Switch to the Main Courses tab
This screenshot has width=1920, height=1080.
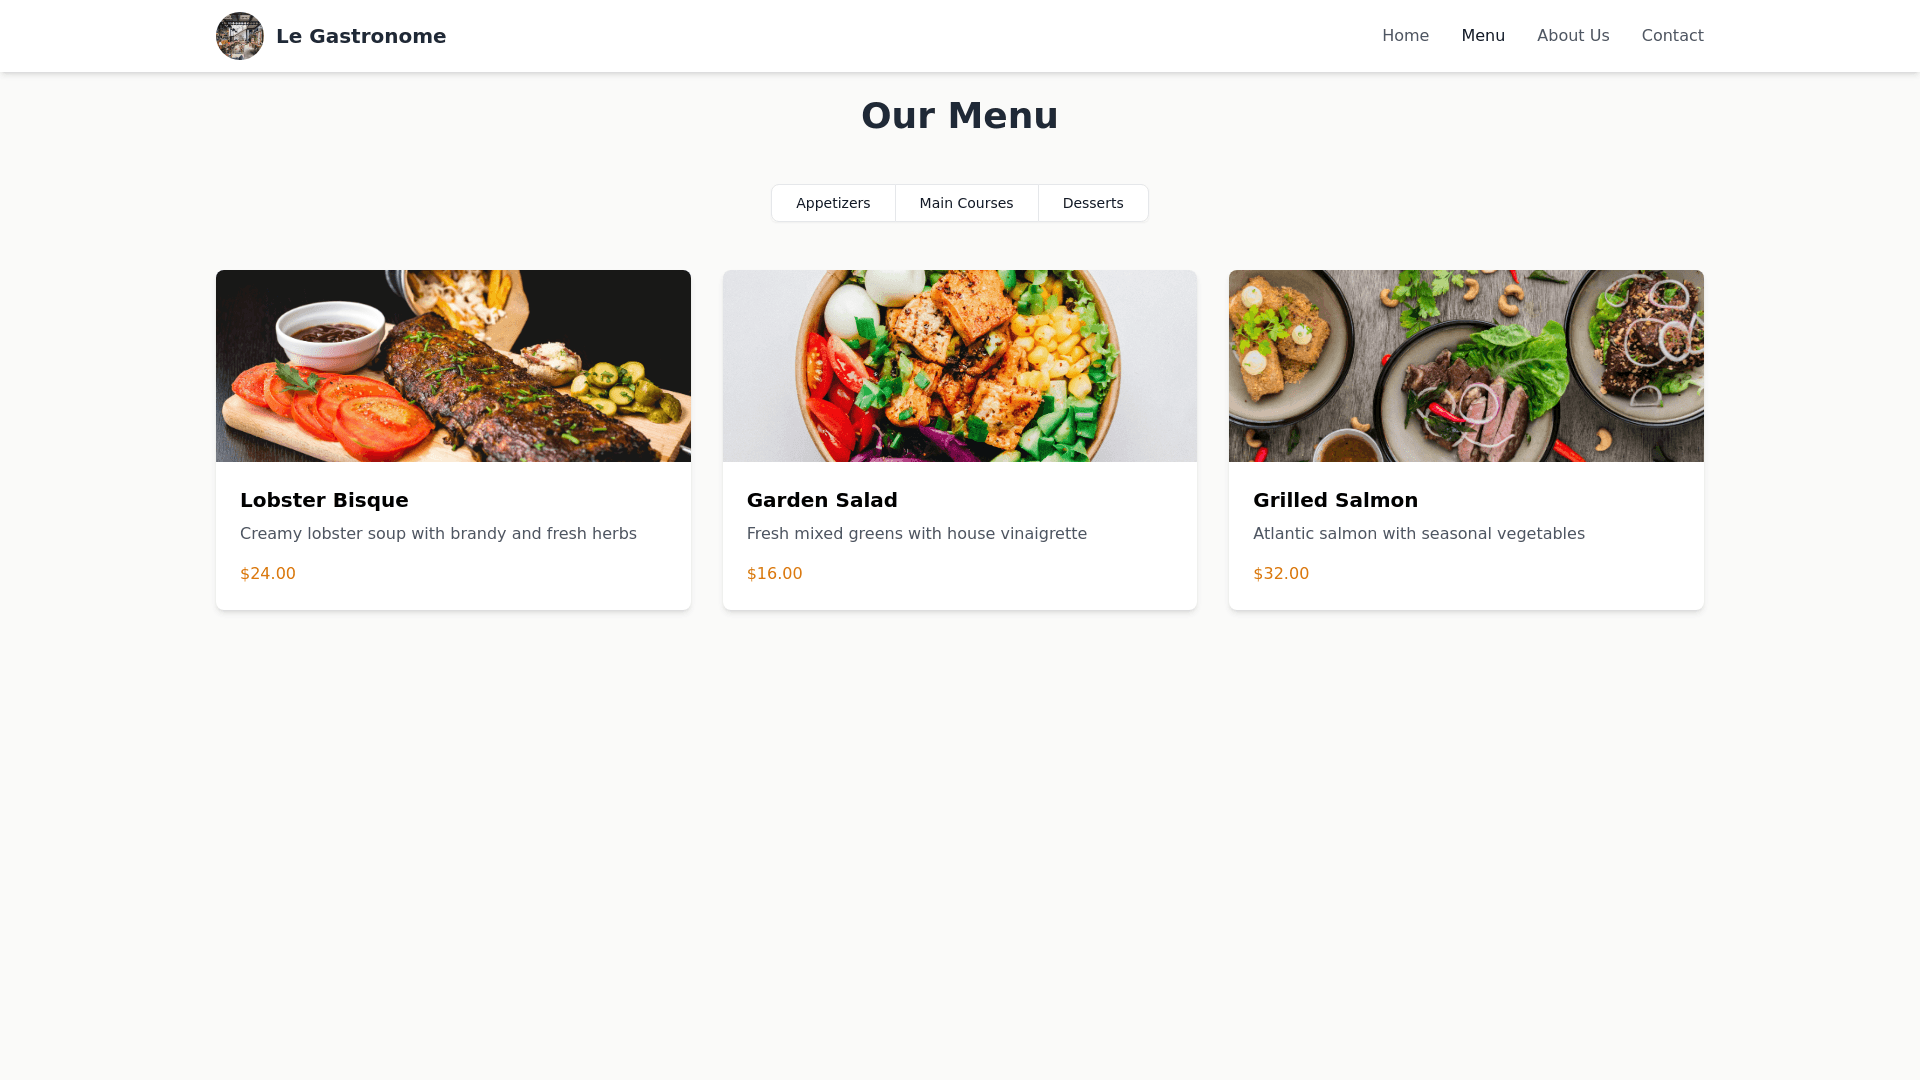966,203
